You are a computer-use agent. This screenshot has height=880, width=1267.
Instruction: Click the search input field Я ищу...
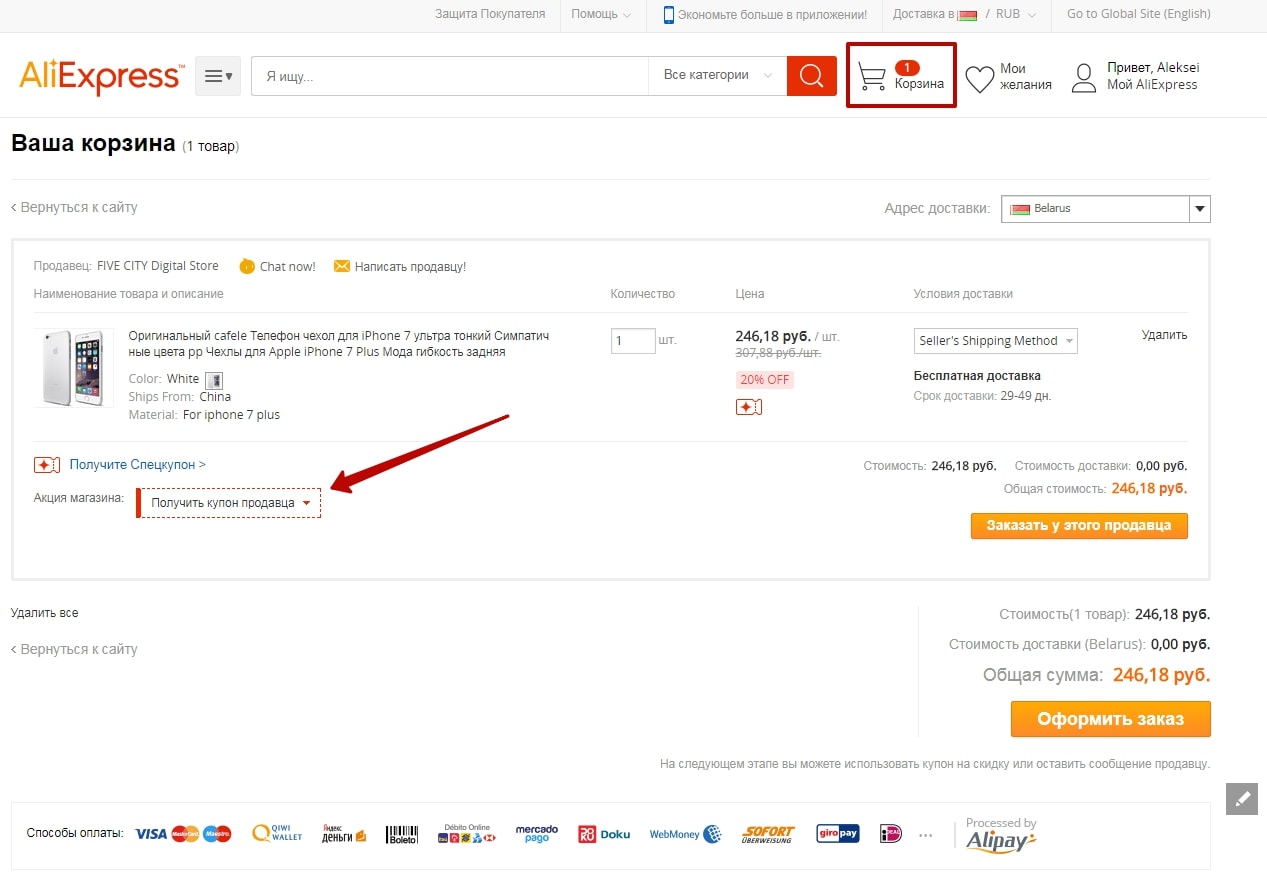450,76
